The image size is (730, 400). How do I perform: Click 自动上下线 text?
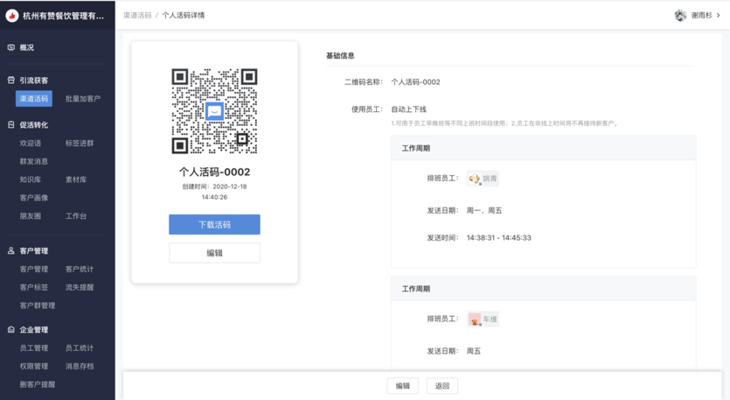[x=409, y=109]
